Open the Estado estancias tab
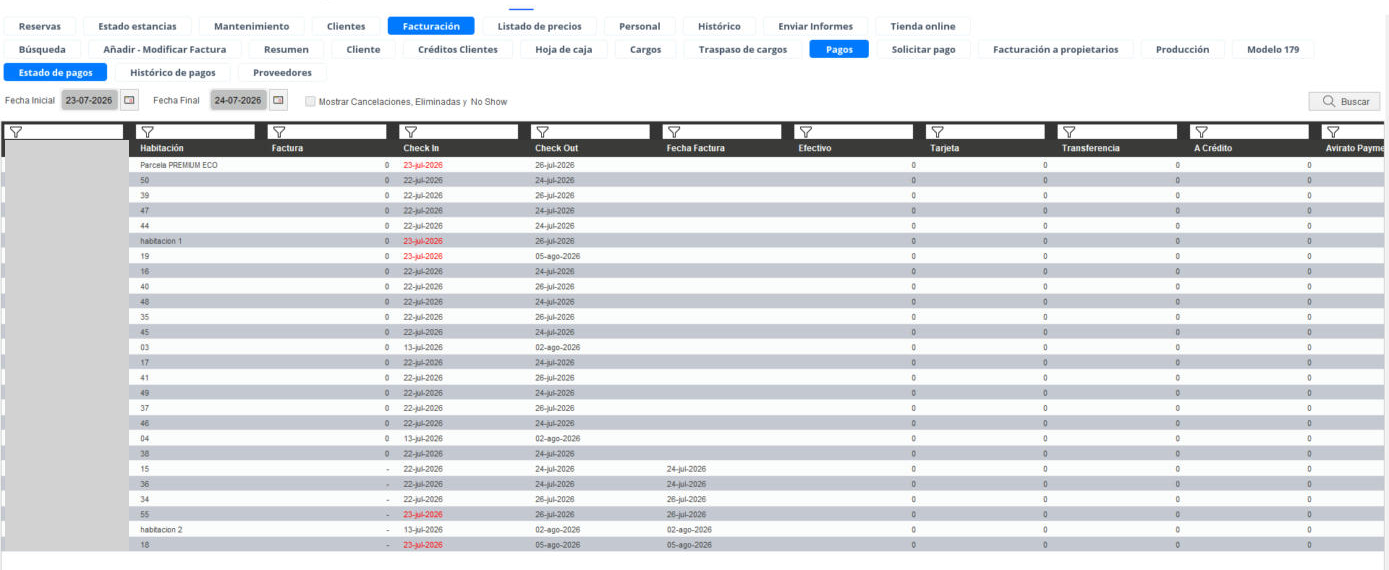1389x570 pixels. [137, 26]
